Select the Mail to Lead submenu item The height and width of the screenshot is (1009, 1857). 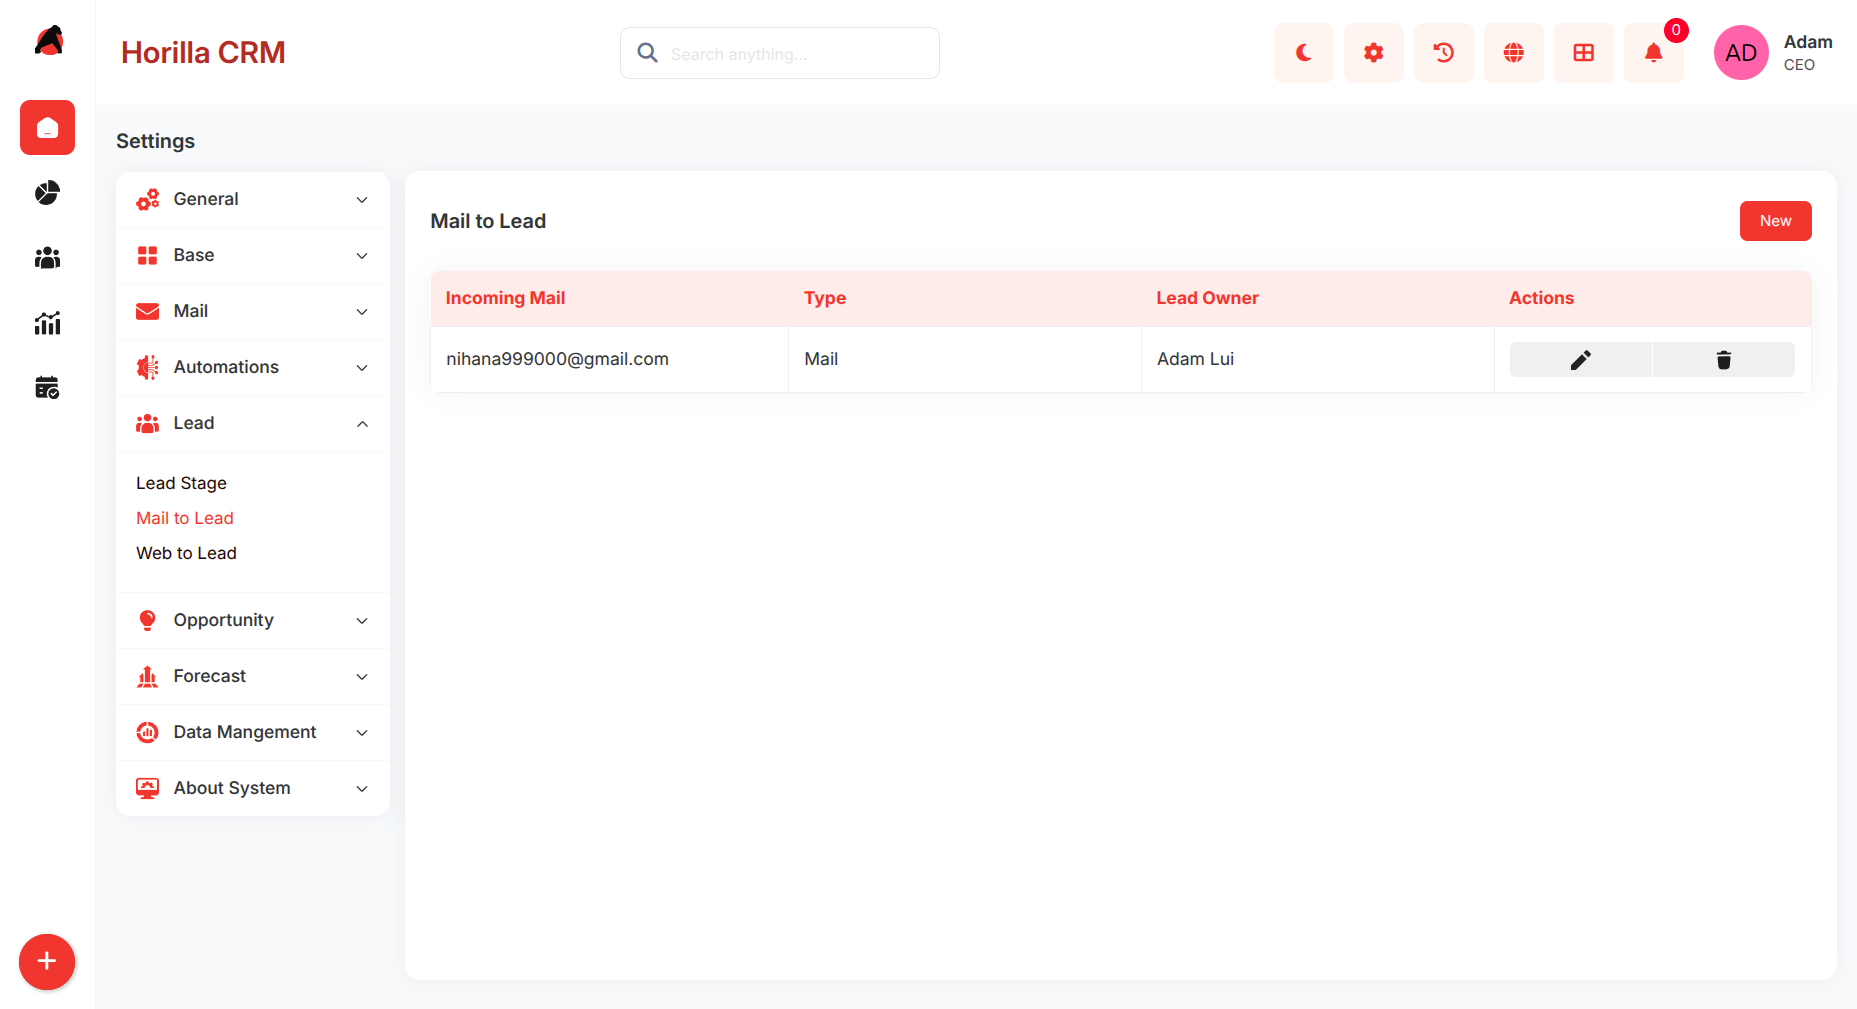point(185,518)
